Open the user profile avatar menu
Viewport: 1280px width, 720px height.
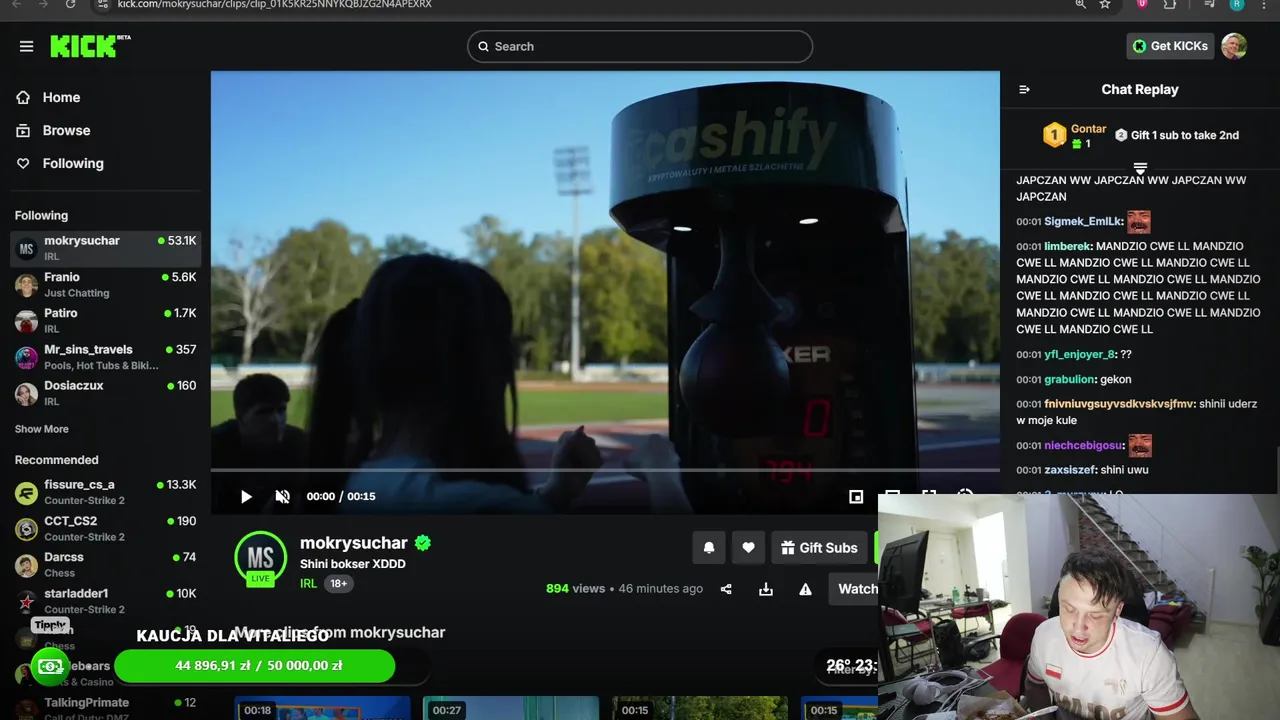click(x=1234, y=46)
